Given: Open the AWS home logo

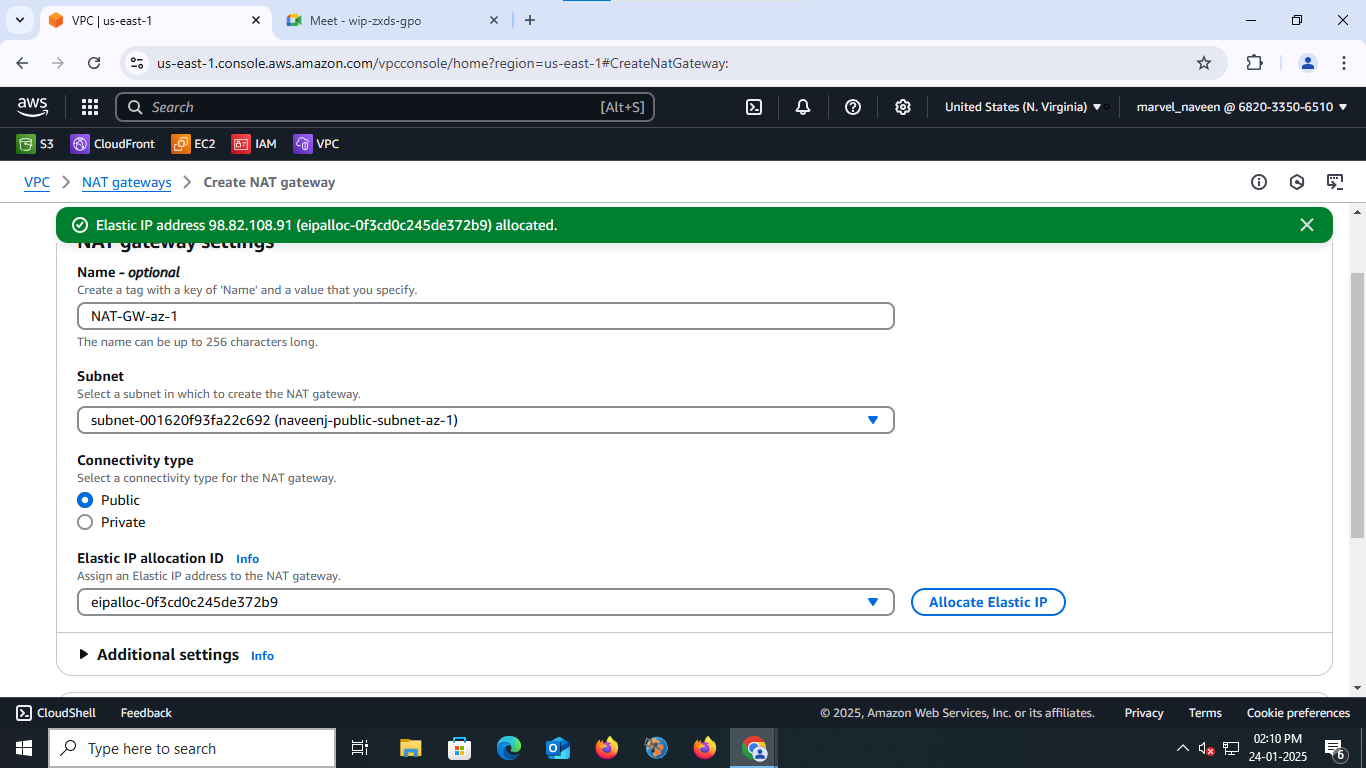Looking at the screenshot, I should tap(33, 107).
